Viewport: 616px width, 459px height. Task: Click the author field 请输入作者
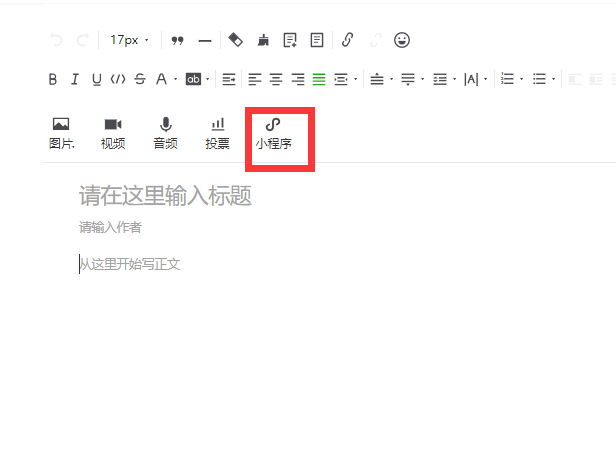(110, 227)
